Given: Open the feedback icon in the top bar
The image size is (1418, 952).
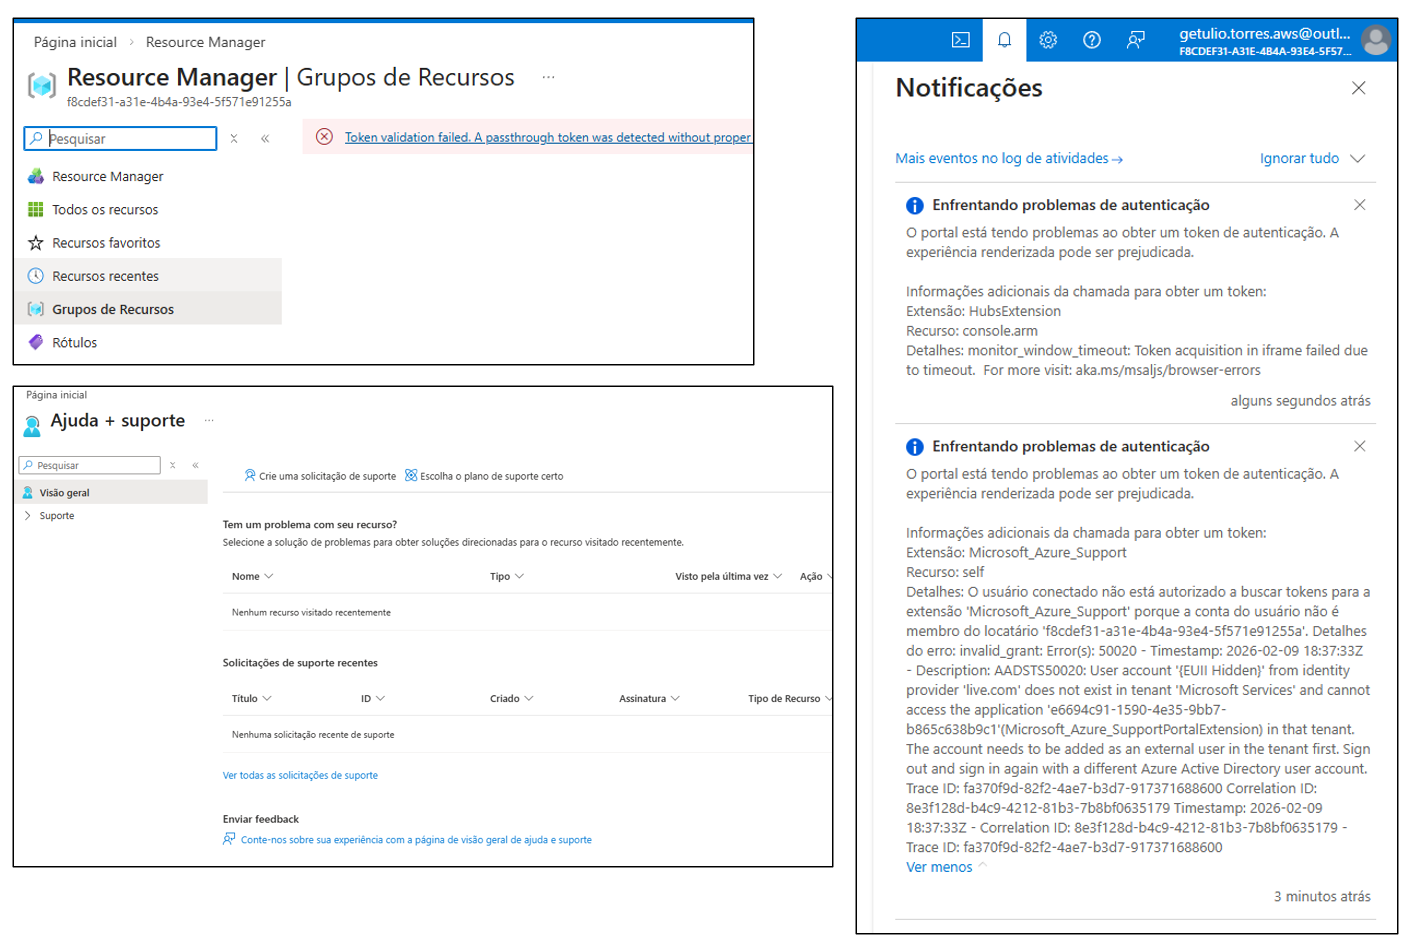Looking at the screenshot, I should pos(1136,40).
